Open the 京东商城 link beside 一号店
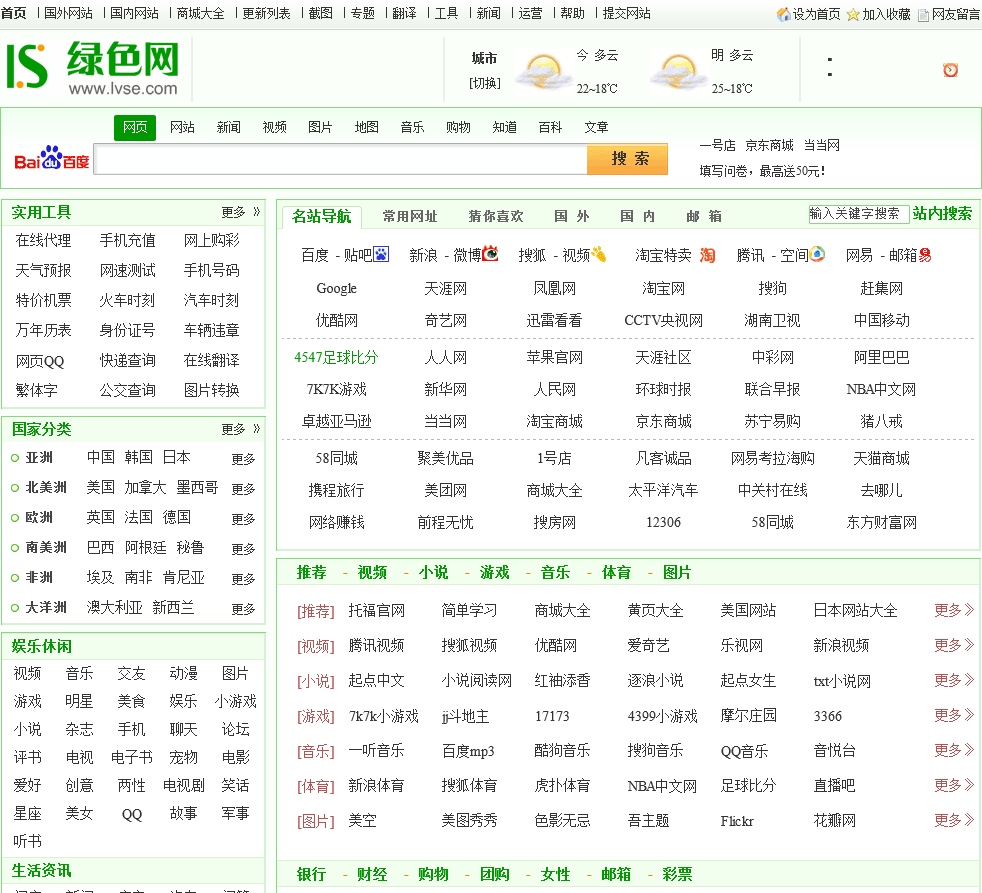This screenshot has width=982, height=893. pos(769,146)
